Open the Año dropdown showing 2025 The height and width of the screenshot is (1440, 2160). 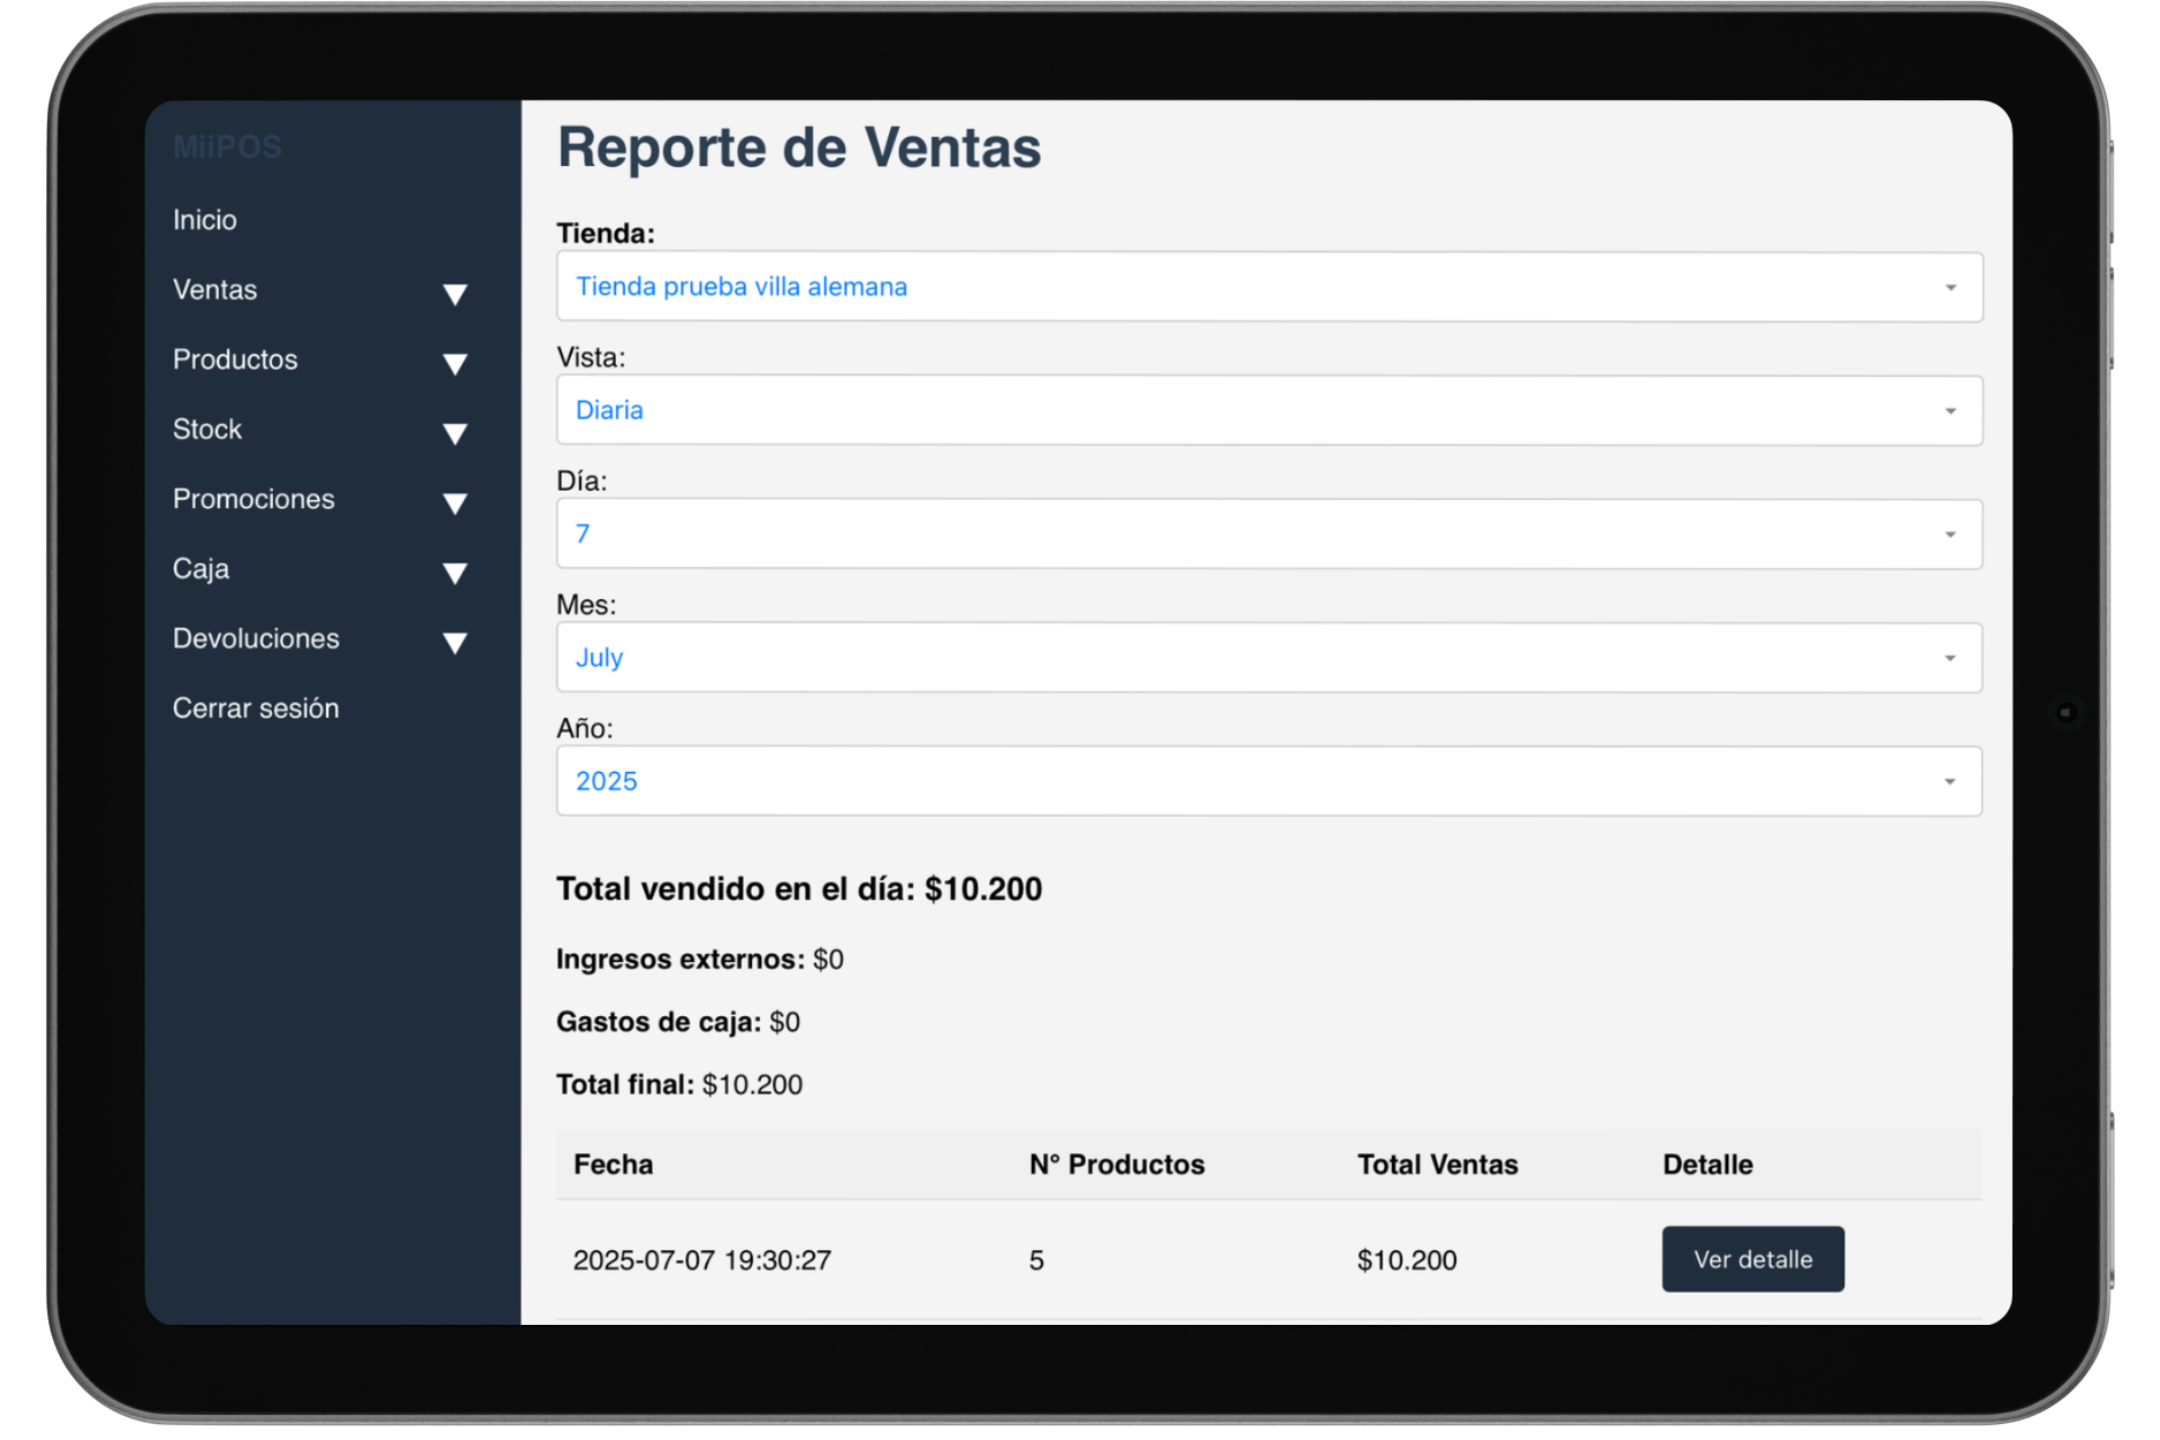[x=1268, y=781]
